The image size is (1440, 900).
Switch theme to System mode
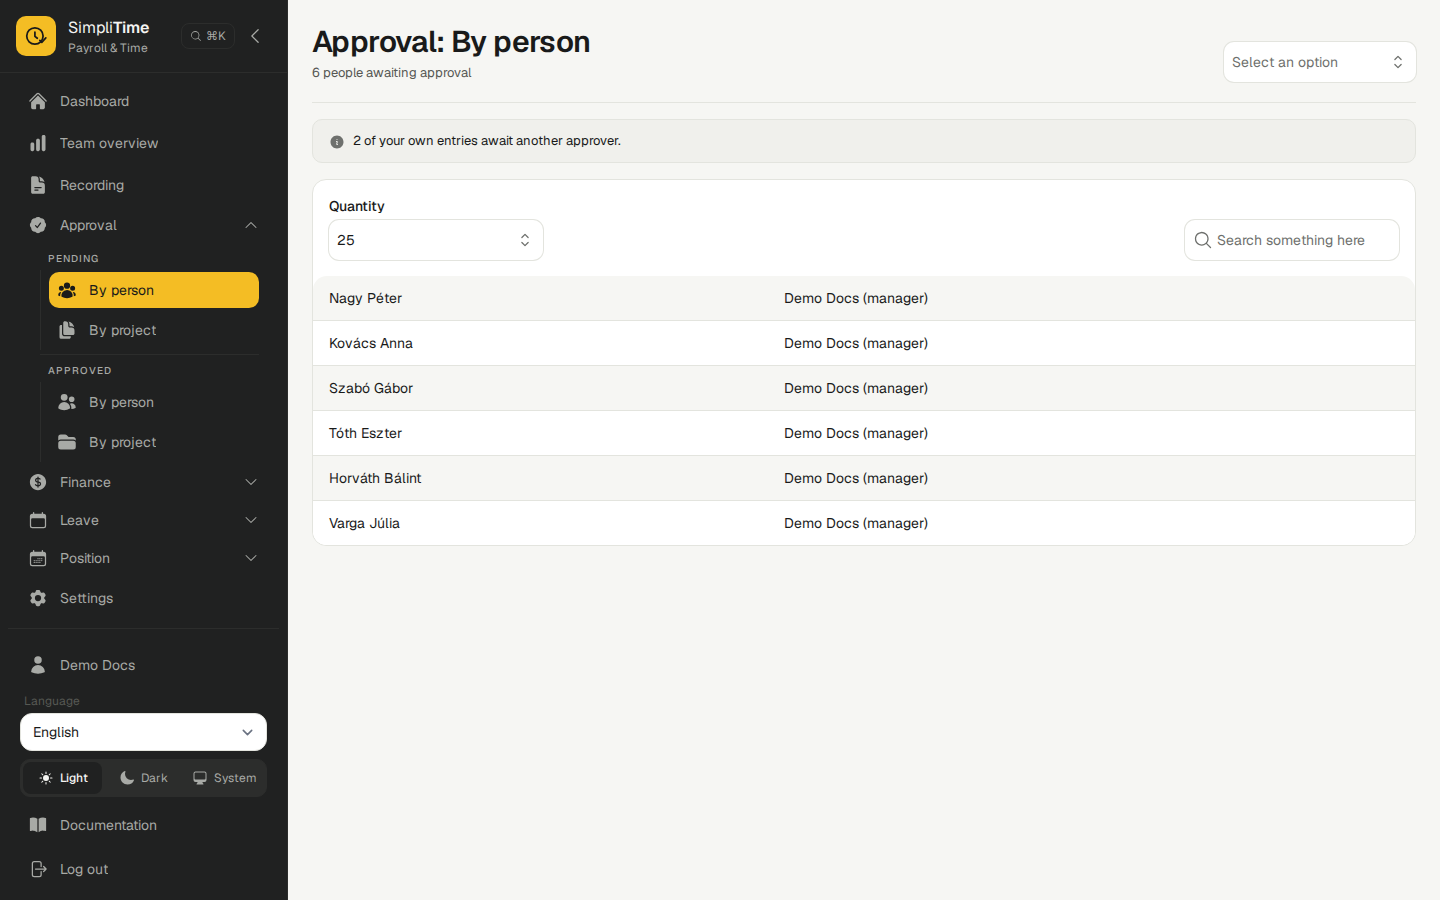tap(225, 778)
